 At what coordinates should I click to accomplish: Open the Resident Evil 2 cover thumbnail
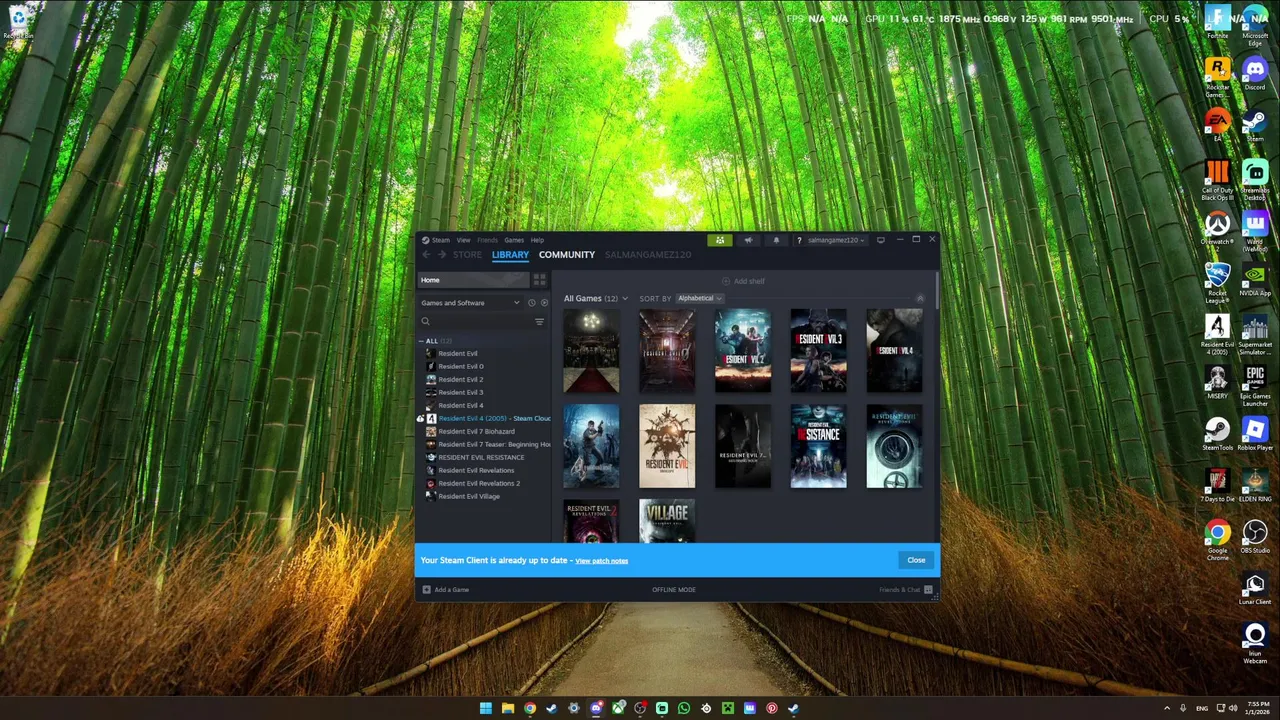coord(743,351)
